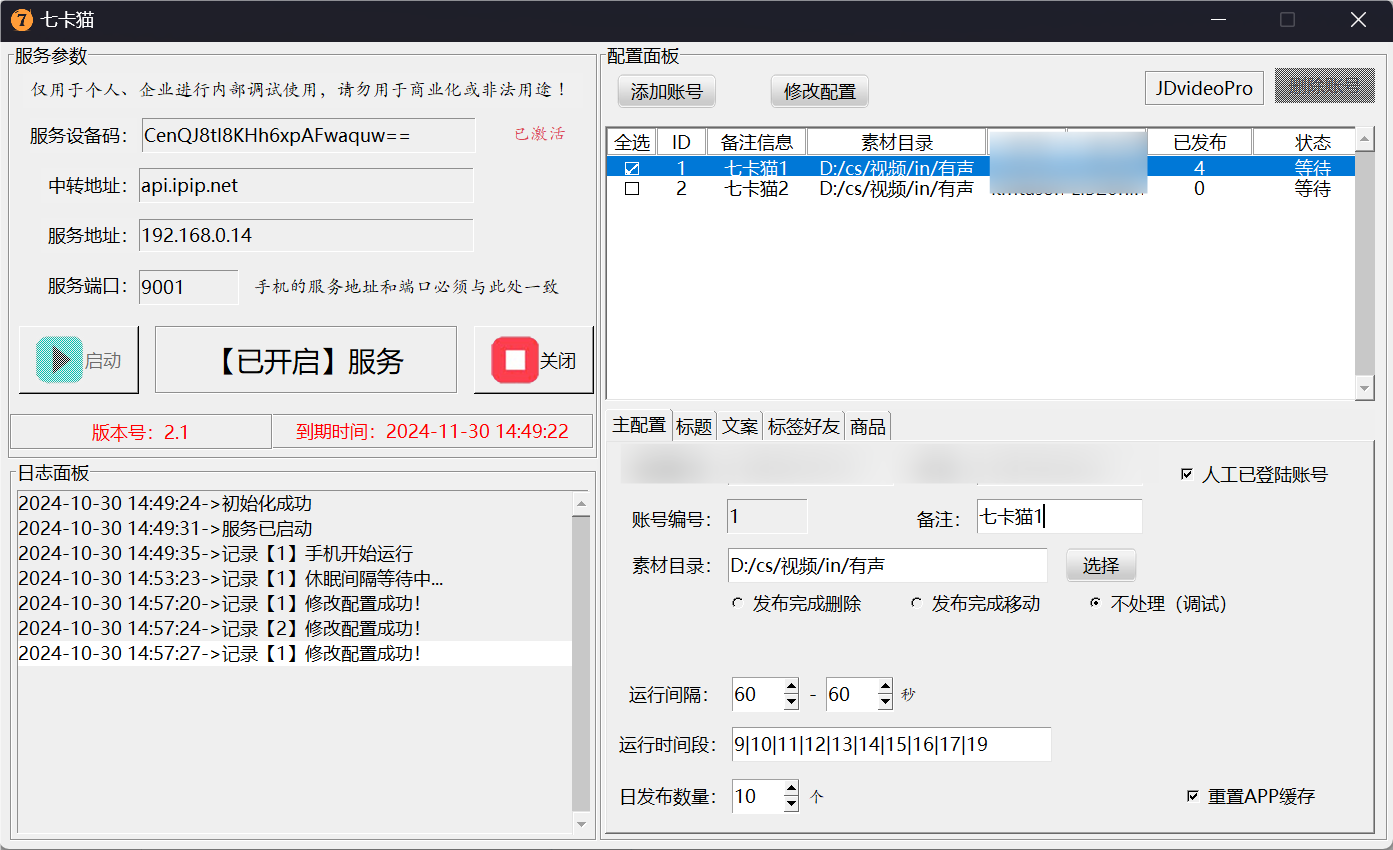Screen dimensions: 1393x850
Task: Click the JDvideoPro button
Action: (1204, 88)
